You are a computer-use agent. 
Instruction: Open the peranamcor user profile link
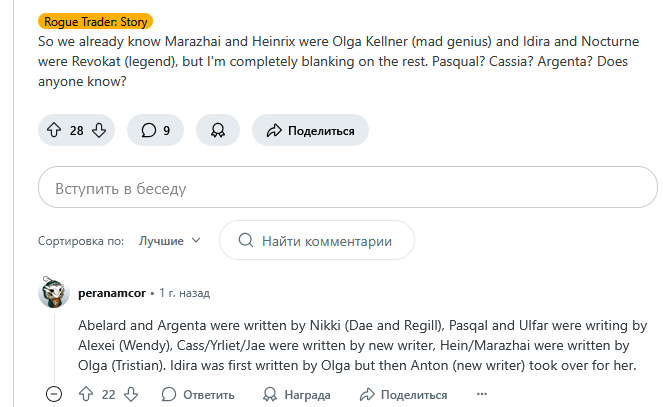pyautogui.click(x=111, y=293)
